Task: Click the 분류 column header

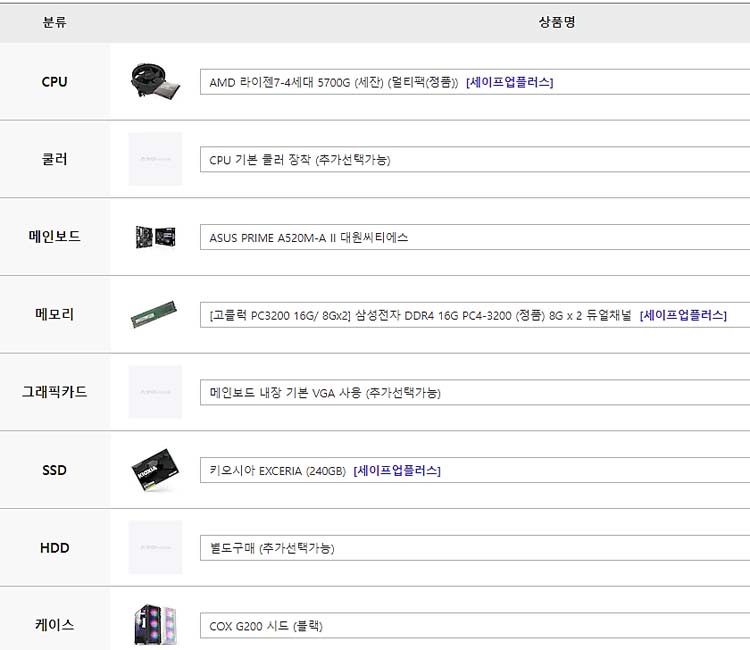Action: click(x=55, y=22)
